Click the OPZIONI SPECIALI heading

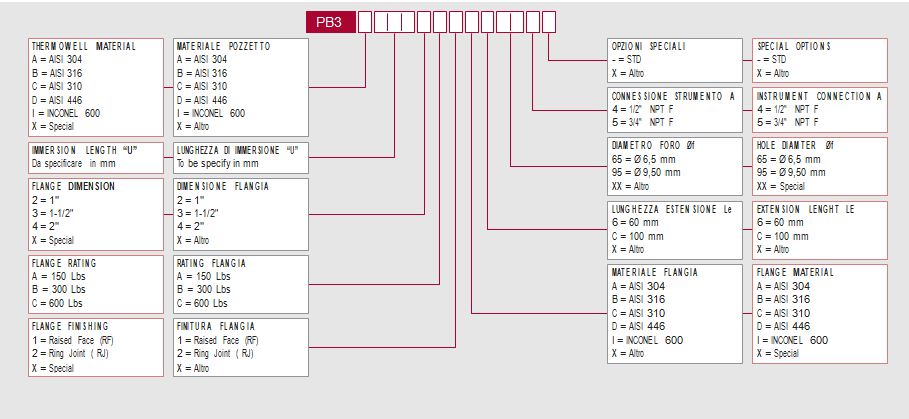tap(649, 47)
